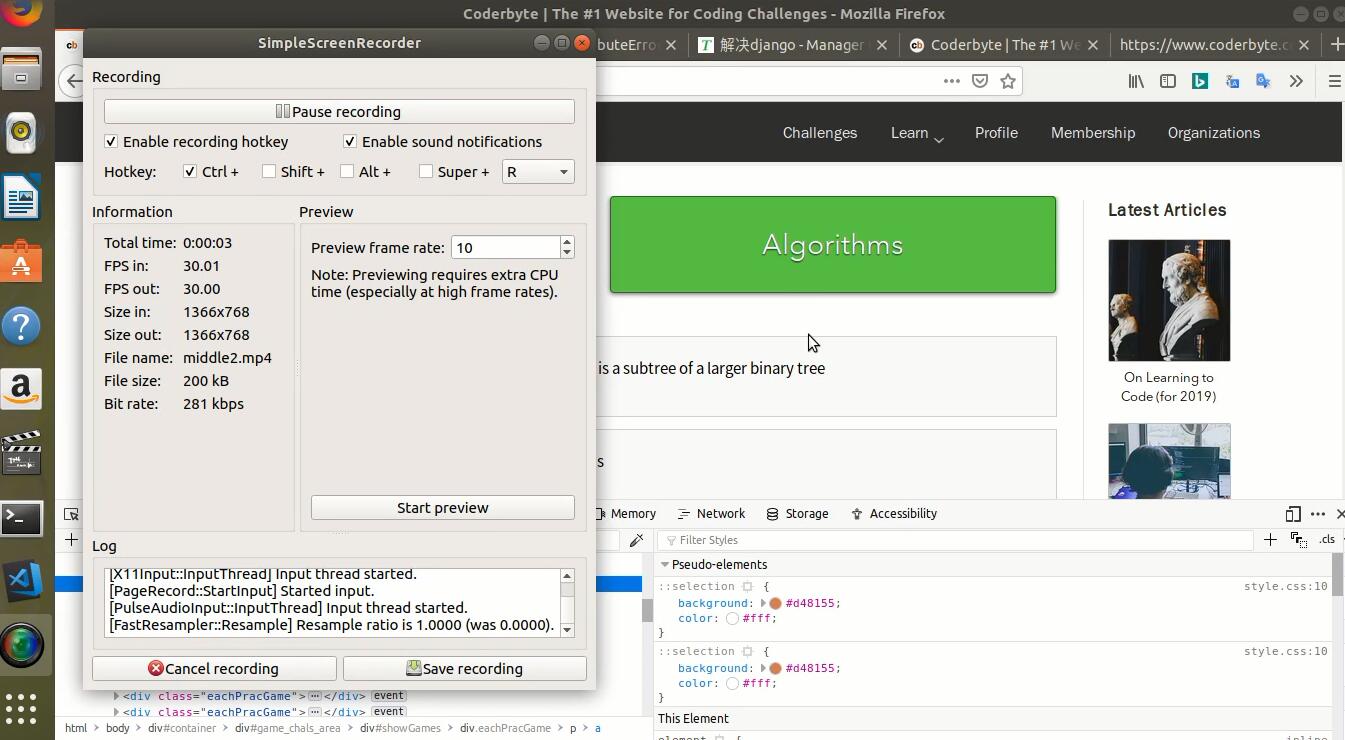Switch to Coderbyte The #1 We tab

point(1004,45)
